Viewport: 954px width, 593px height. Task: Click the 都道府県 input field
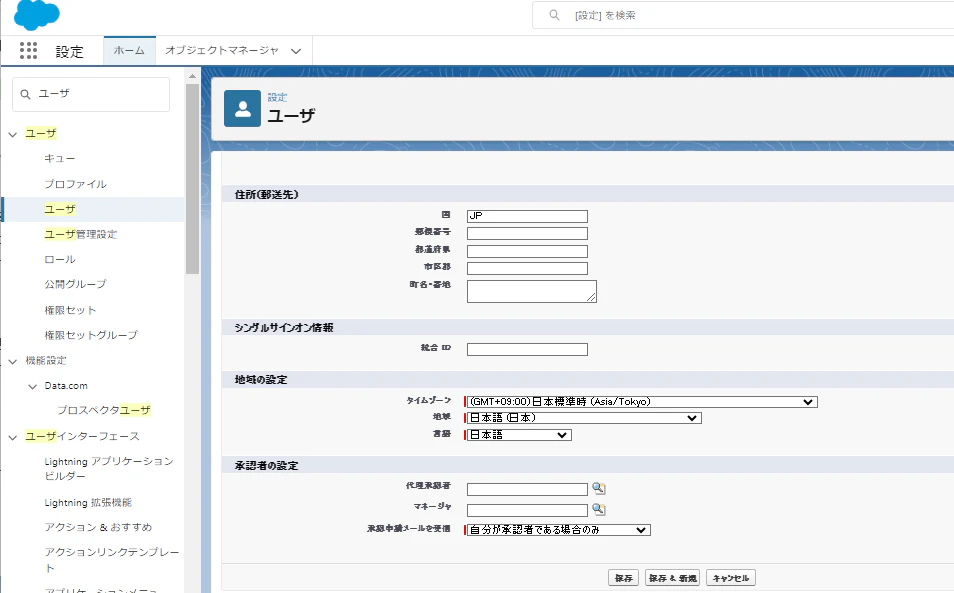coord(527,251)
